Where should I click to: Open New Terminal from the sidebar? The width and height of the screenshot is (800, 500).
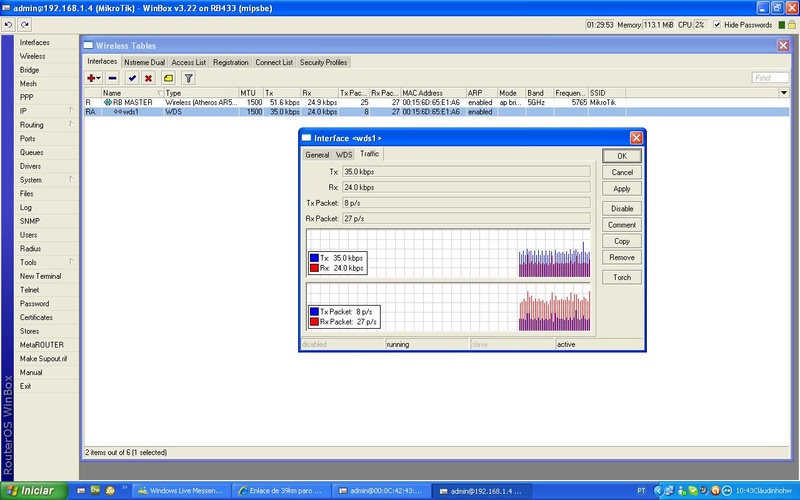click(x=40, y=276)
